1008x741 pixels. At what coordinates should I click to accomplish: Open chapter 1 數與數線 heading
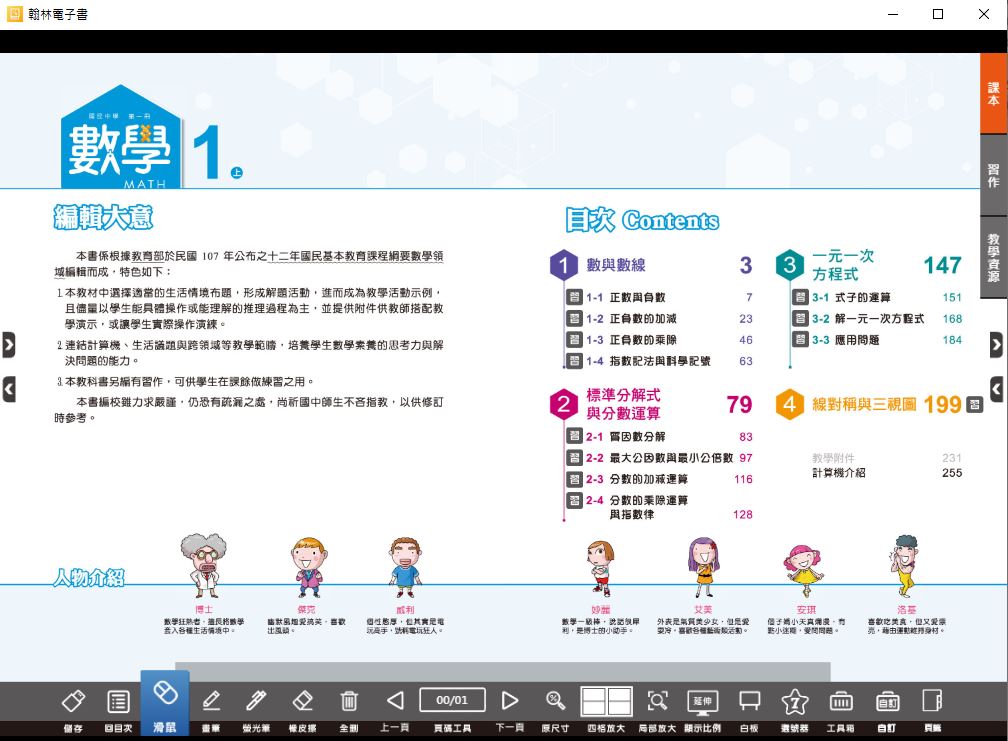(616, 265)
